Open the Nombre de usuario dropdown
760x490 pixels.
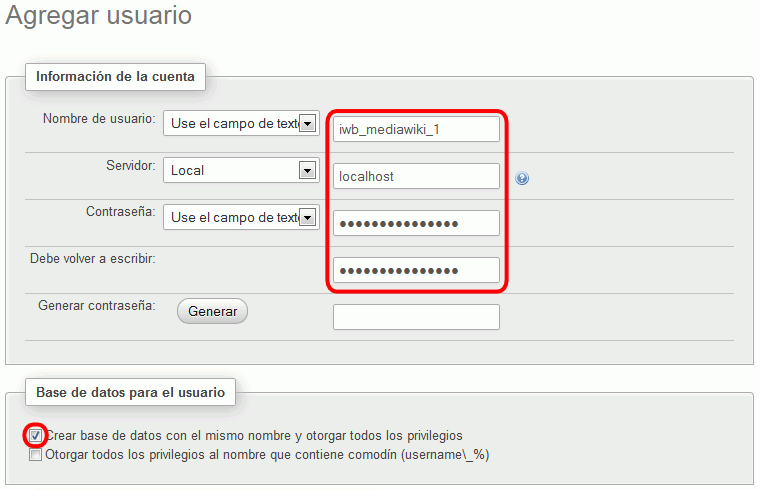pyautogui.click(x=241, y=123)
